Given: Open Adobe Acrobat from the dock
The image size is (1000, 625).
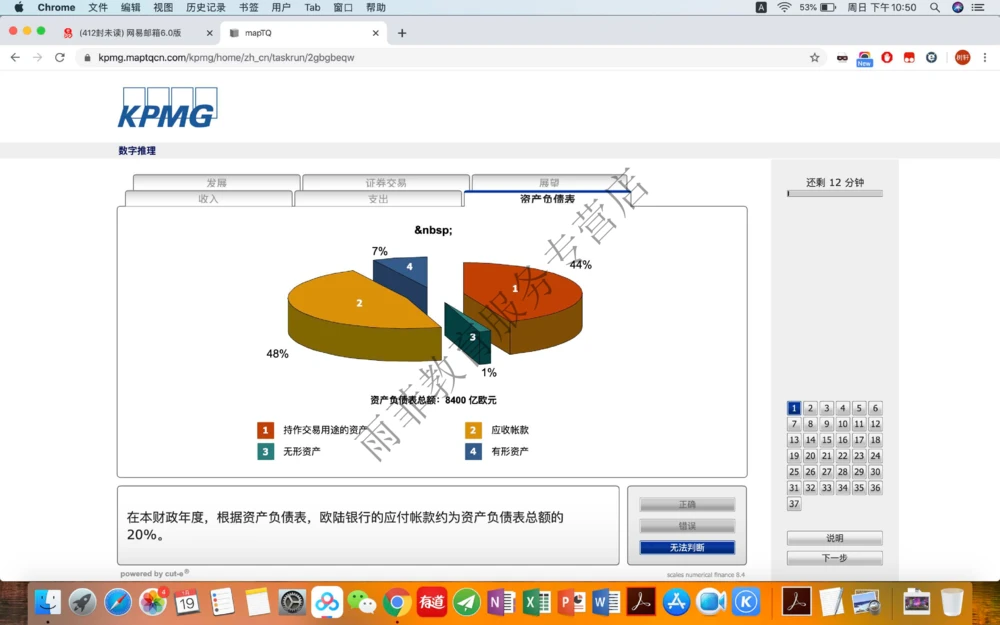Looking at the screenshot, I should click(x=640, y=602).
